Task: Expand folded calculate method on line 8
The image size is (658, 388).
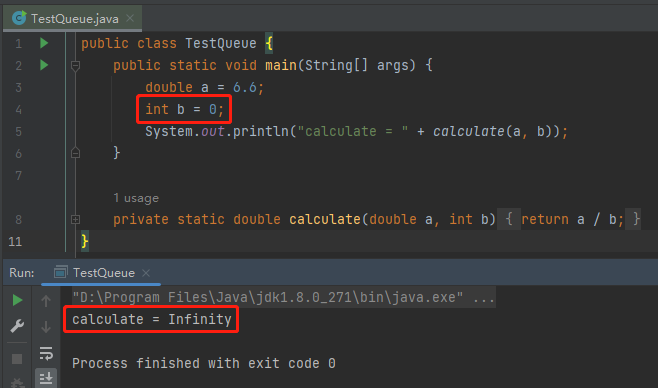Action: point(76,219)
